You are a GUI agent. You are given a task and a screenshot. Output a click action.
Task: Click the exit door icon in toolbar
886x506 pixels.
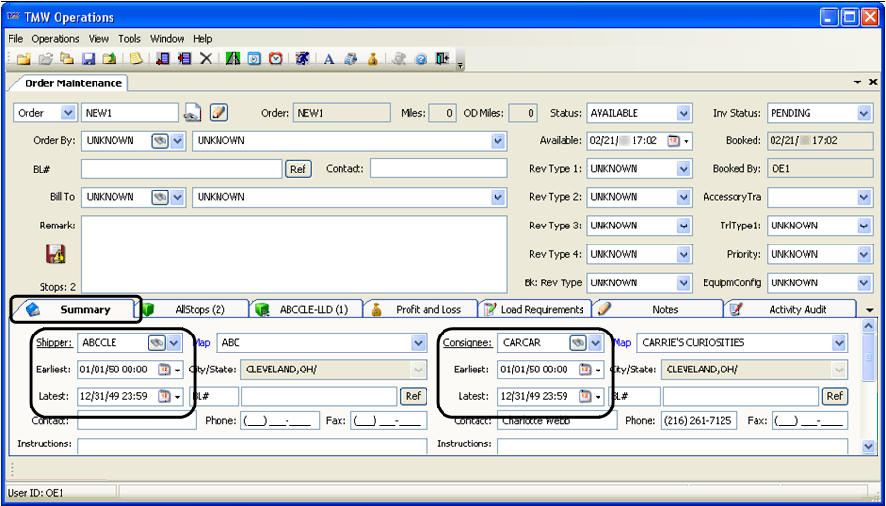tap(442, 59)
